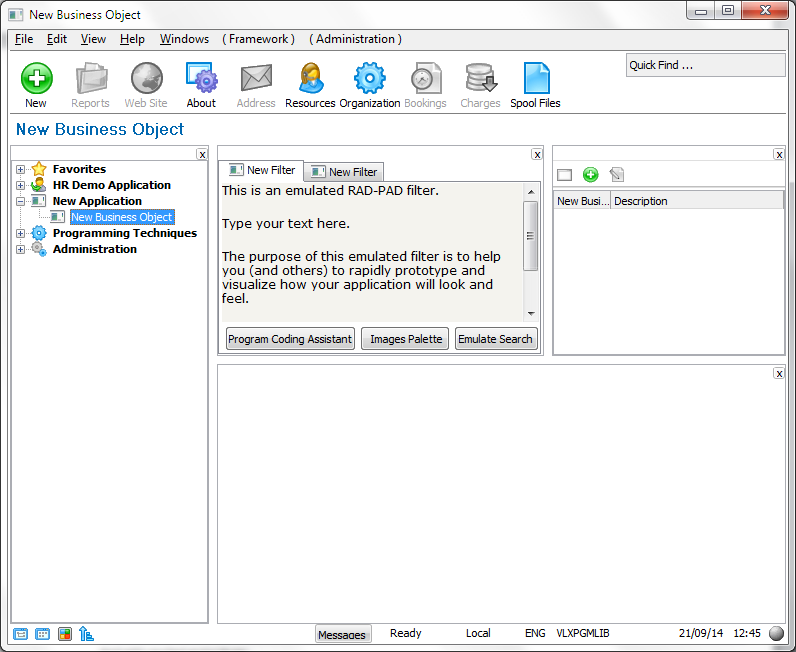Switch to the first New Filter tab
Viewport: 796px width, 652px height.
pos(261,171)
